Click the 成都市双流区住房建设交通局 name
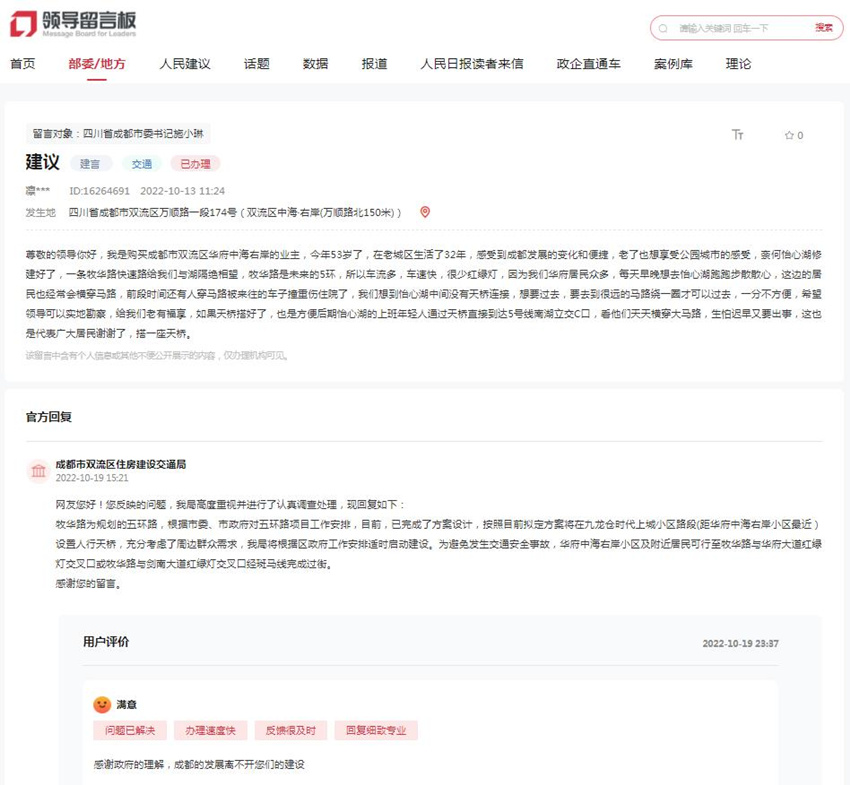Screen dimensions: 850x785 point(120,464)
